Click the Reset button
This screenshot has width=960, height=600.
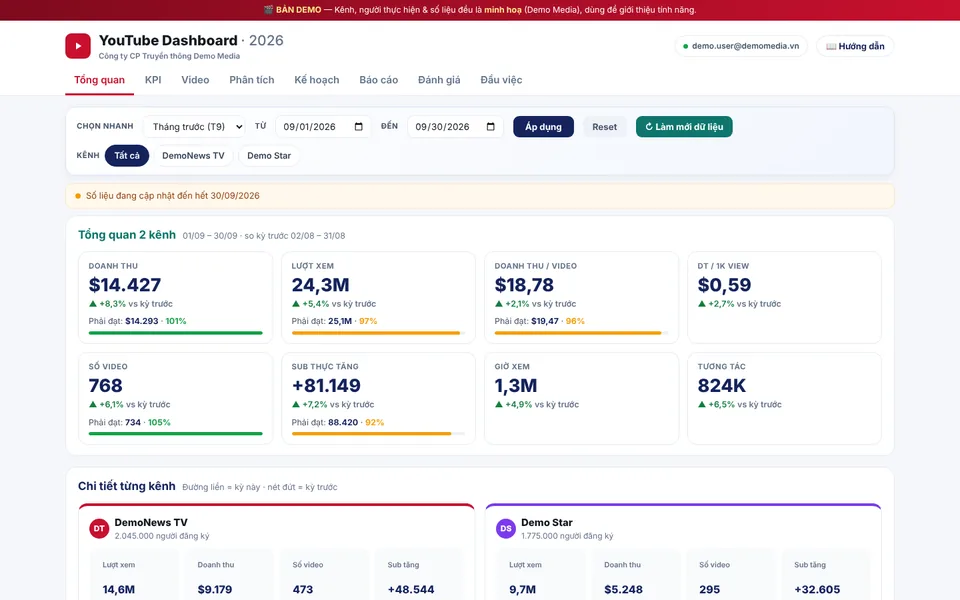click(x=604, y=127)
